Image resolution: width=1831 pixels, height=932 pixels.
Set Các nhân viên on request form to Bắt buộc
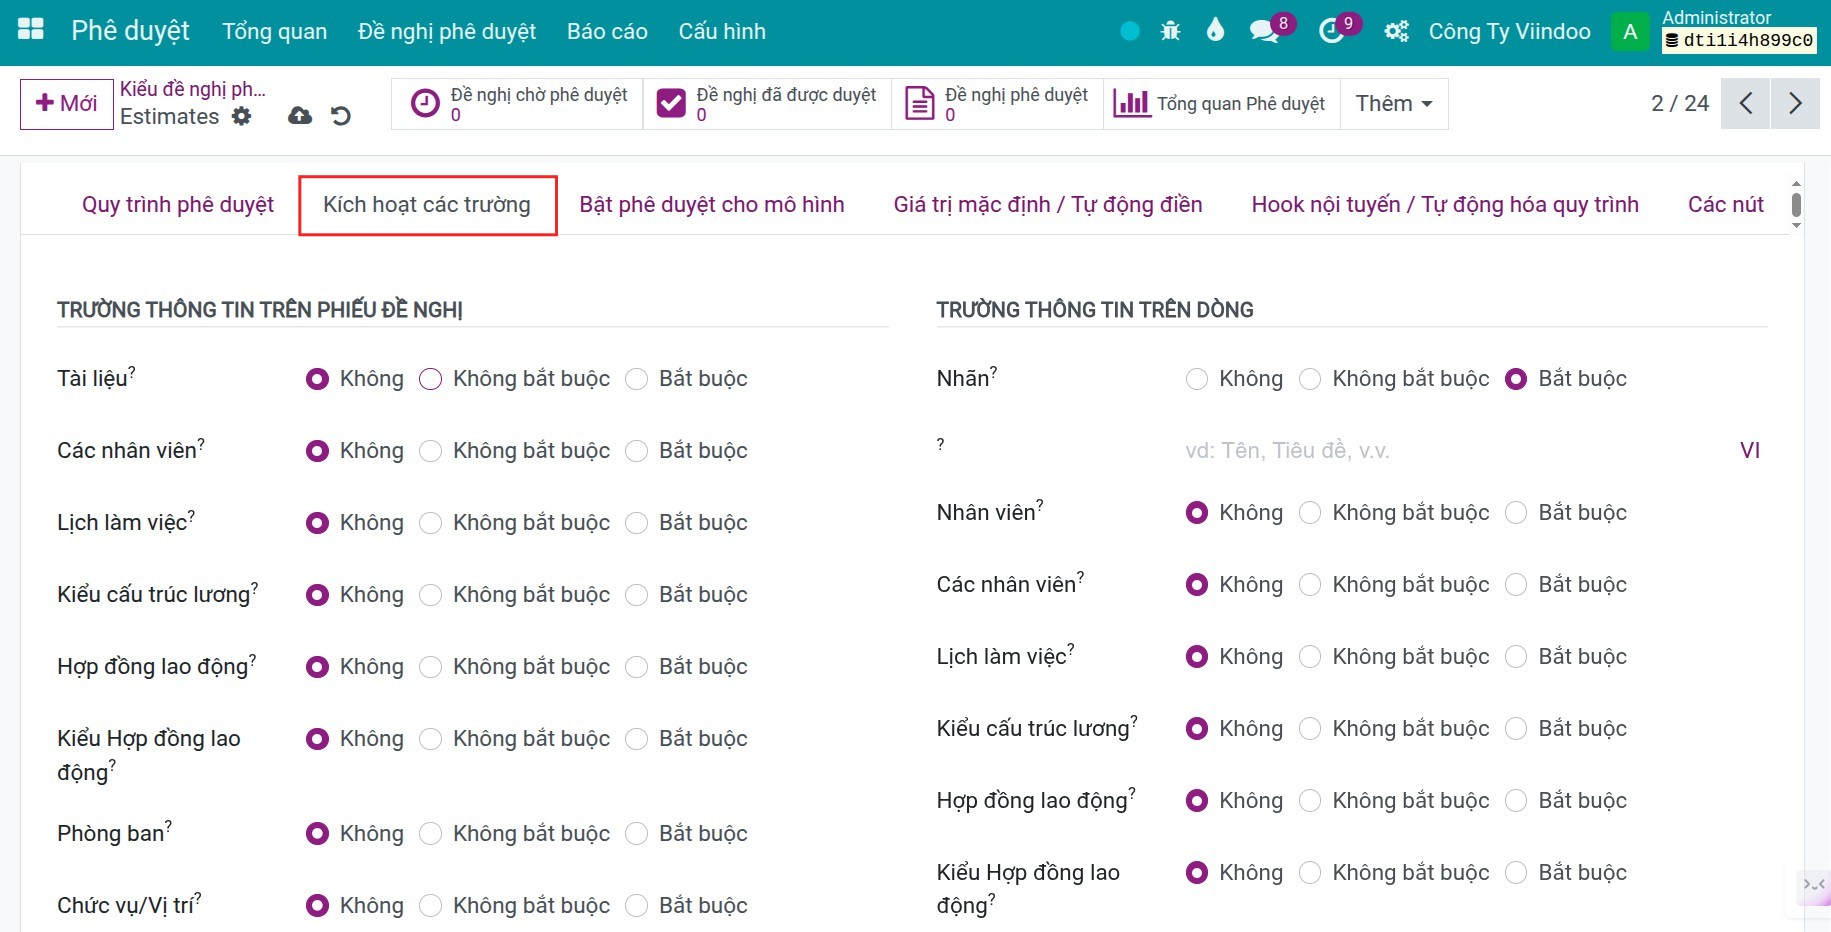[636, 451]
